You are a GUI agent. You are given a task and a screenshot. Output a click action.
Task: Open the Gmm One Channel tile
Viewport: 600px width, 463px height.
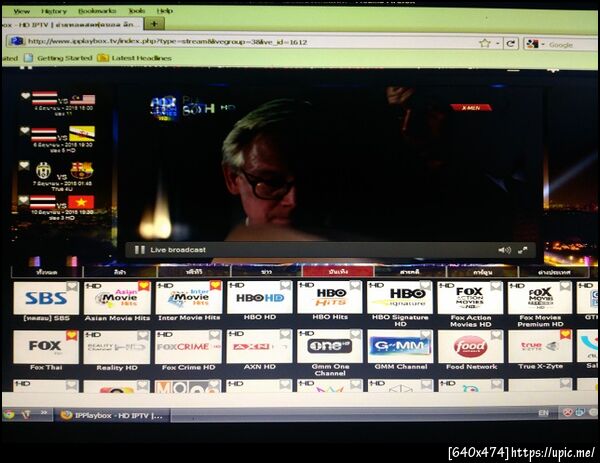pyautogui.click(x=330, y=346)
